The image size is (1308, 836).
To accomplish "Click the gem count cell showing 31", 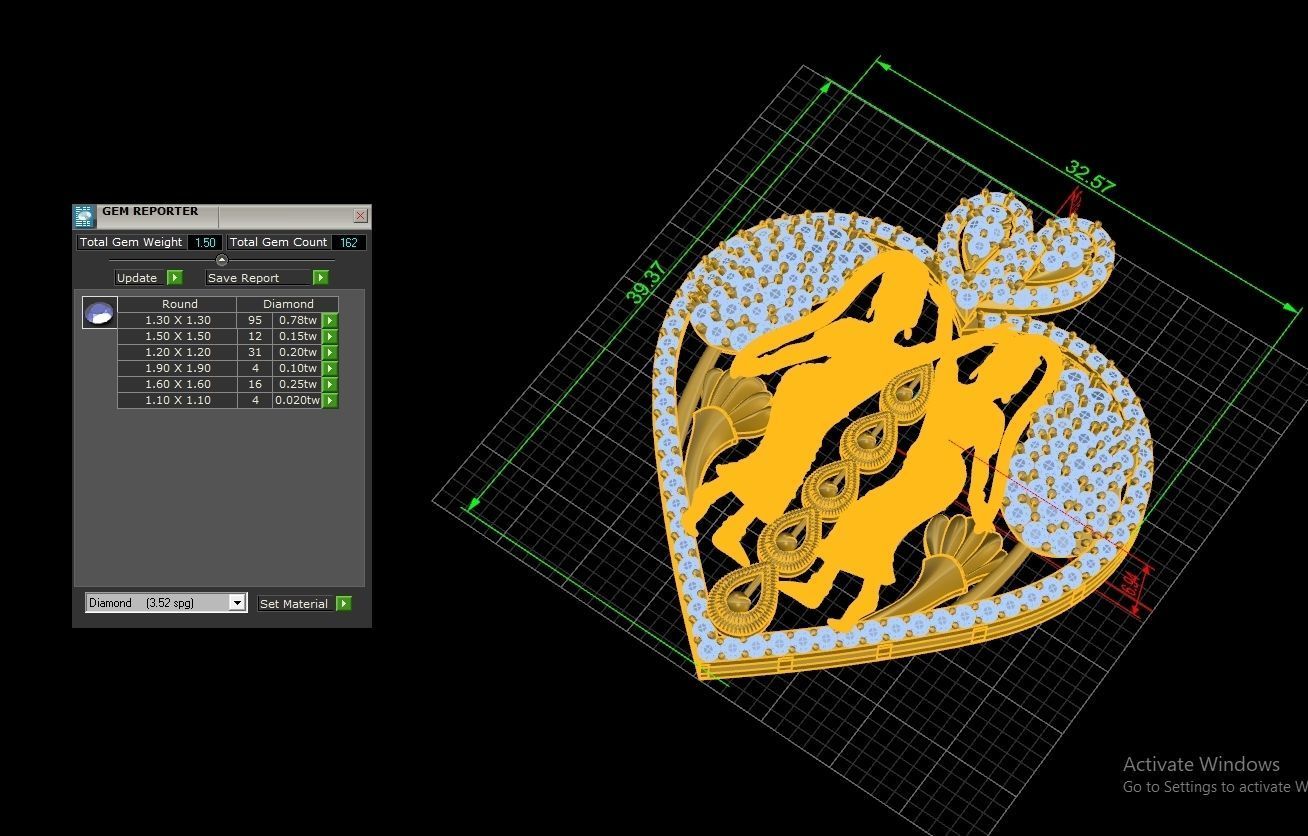I will [x=255, y=353].
